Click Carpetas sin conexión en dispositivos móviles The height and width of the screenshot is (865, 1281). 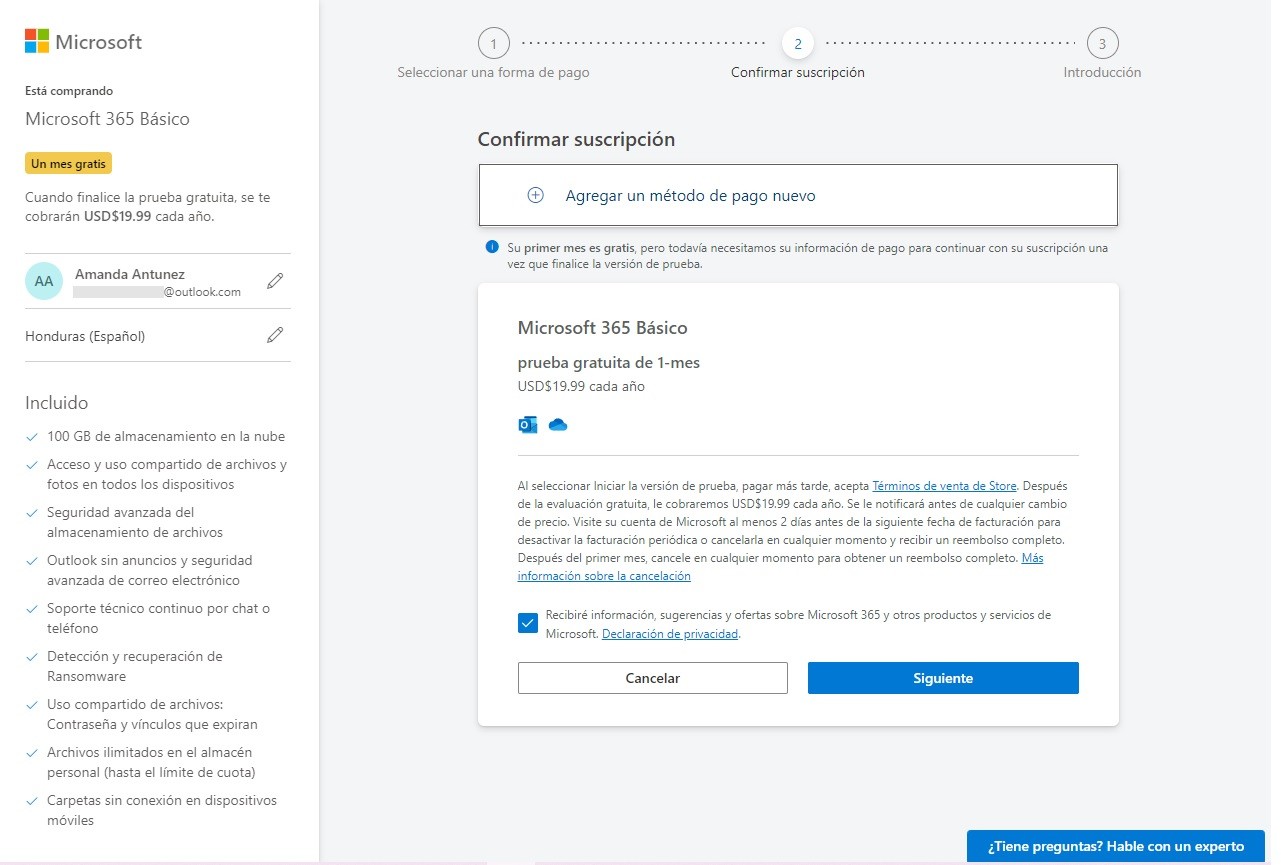click(162, 811)
